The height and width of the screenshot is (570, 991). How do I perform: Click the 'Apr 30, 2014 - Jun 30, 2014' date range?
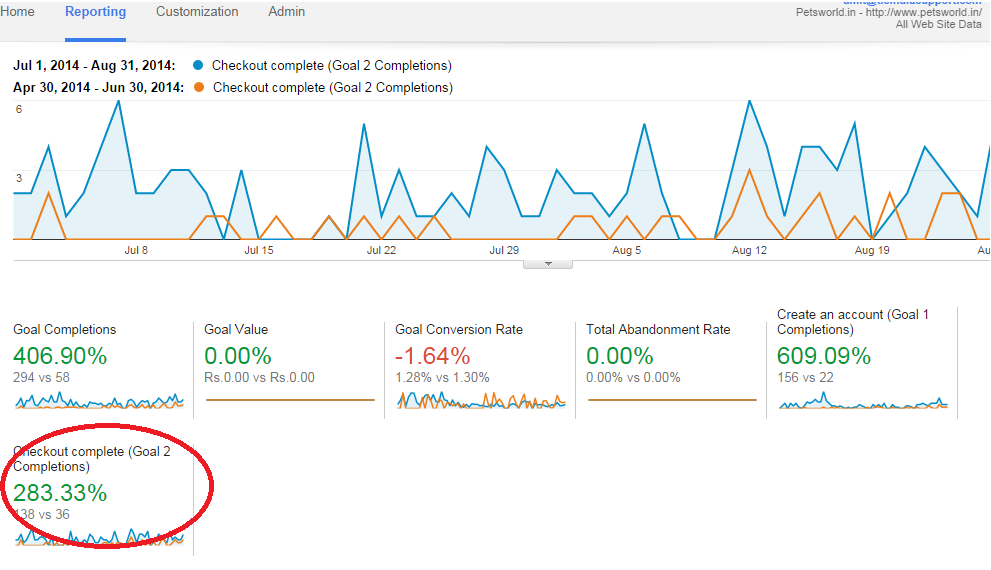point(99,87)
